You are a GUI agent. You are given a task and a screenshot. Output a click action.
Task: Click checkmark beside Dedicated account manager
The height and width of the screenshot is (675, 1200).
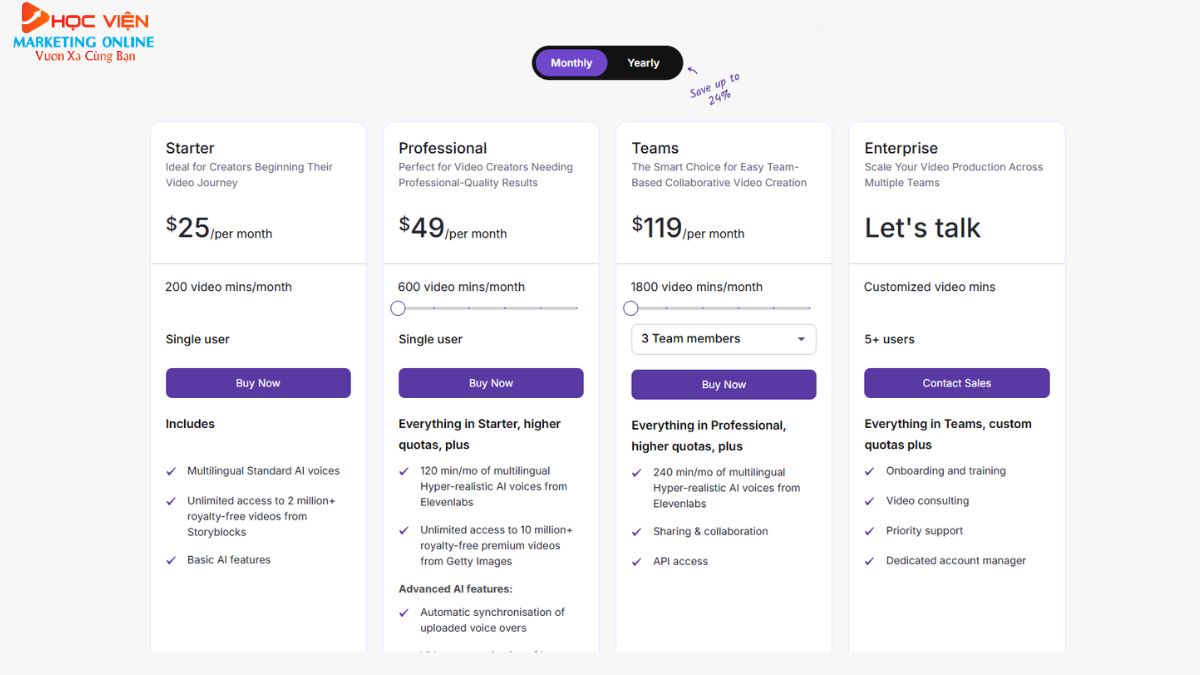point(870,561)
